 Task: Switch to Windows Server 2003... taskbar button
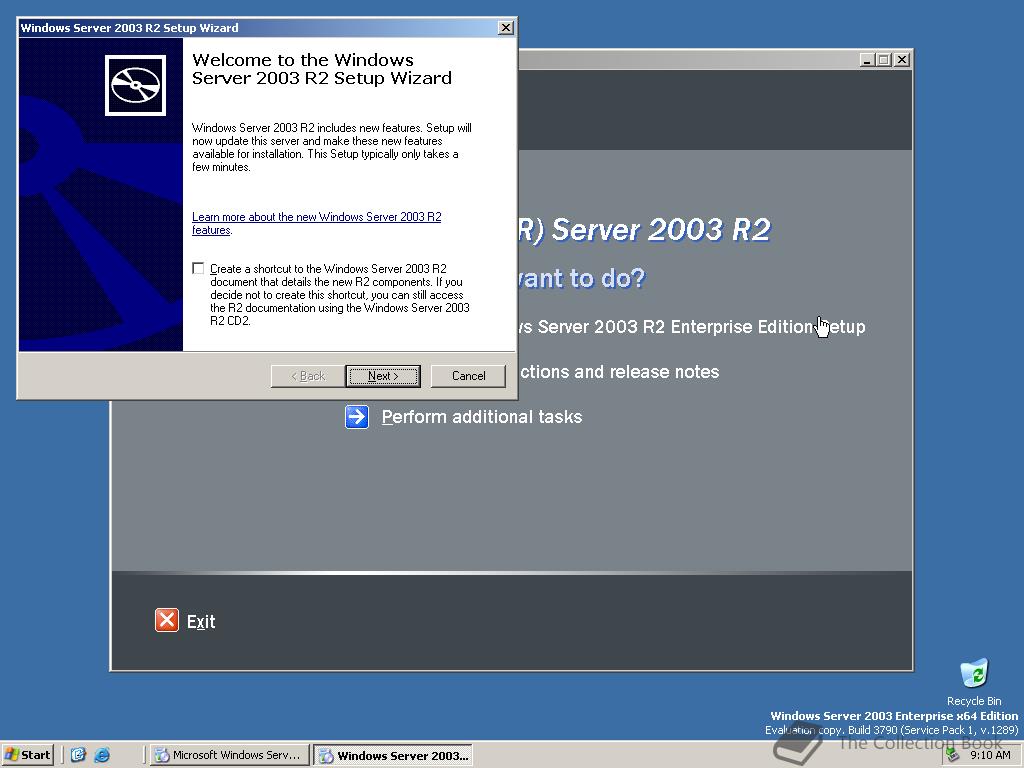(x=392, y=756)
